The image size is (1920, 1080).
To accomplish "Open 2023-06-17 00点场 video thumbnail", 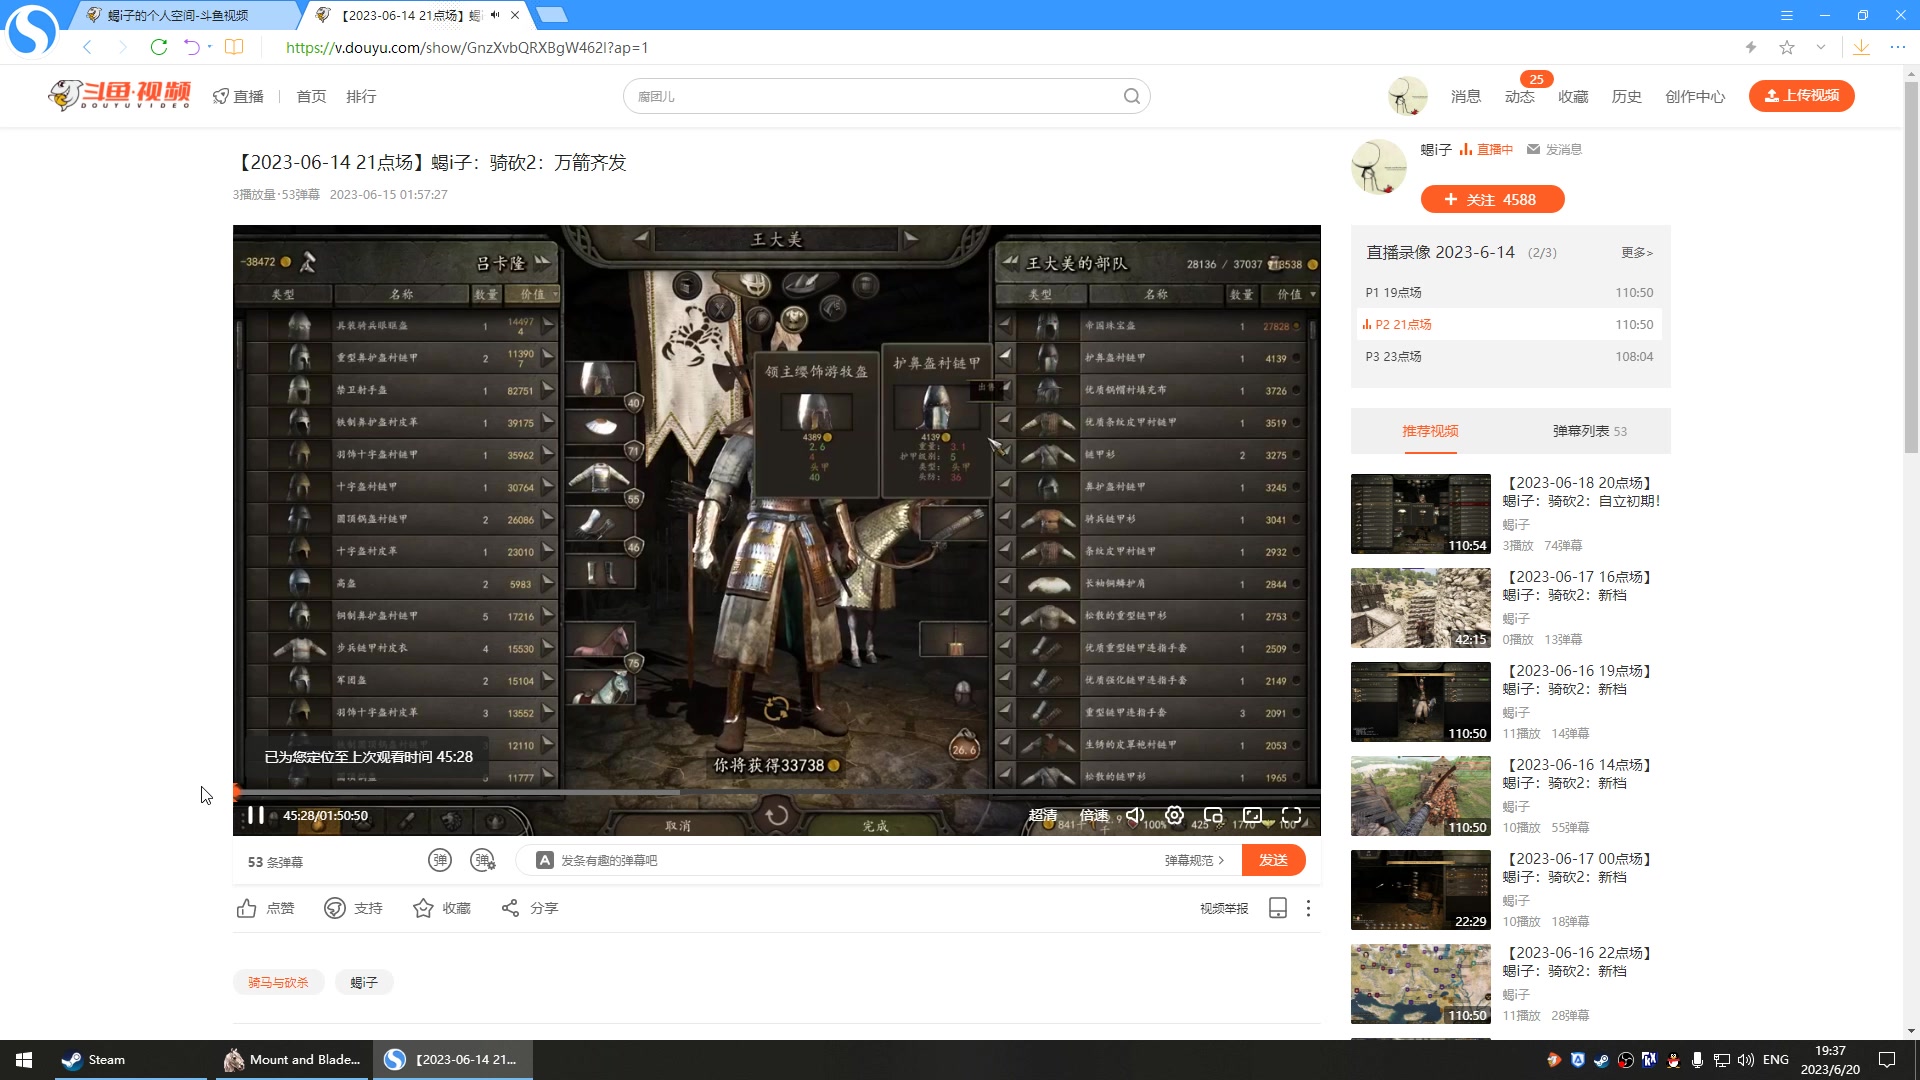I will click(x=1420, y=890).
